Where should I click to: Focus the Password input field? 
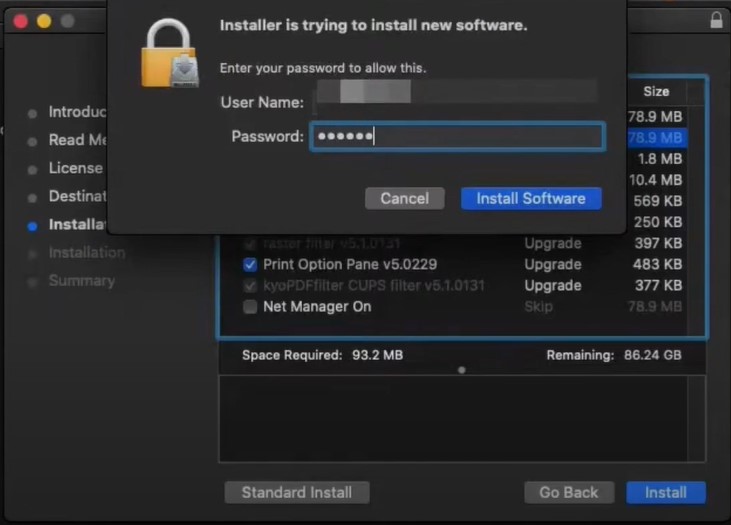click(458, 137)
